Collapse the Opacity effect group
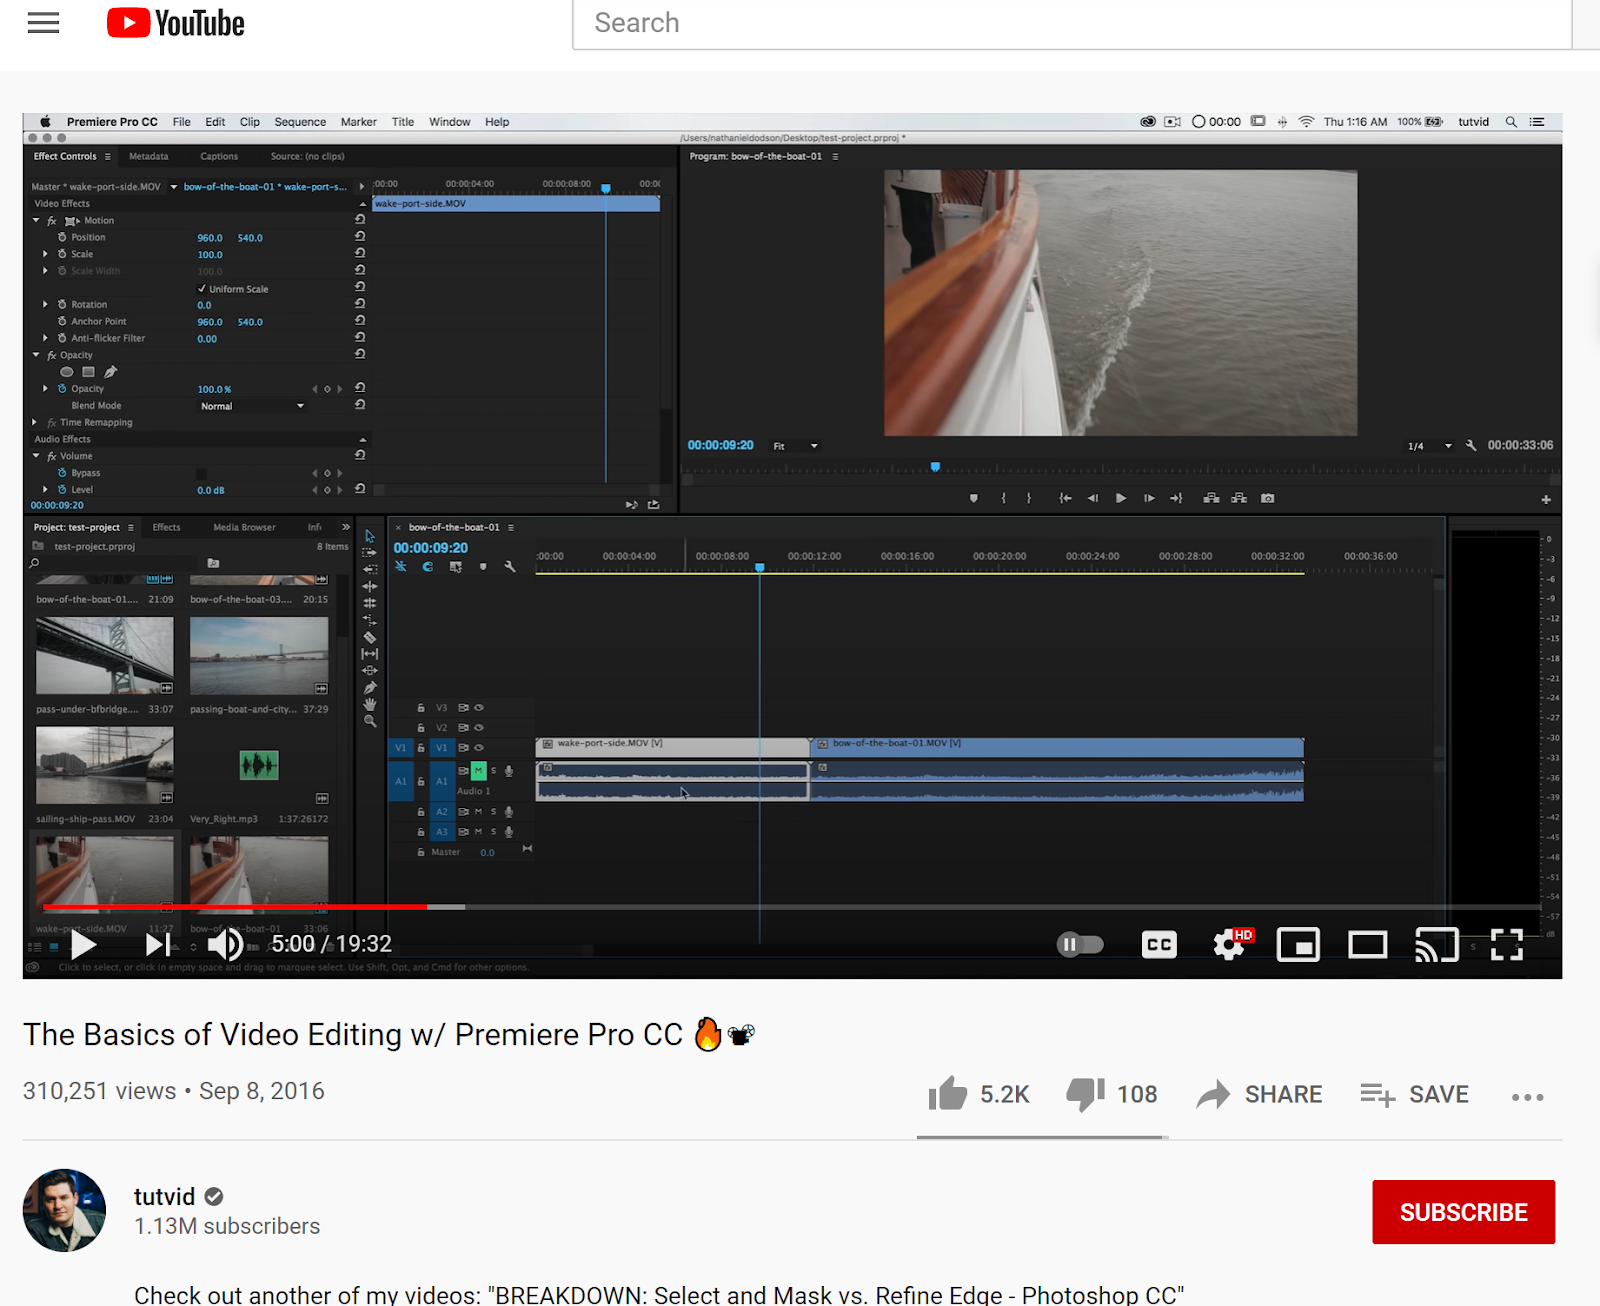1600x1306 pixels. click(x=37, y=355)
